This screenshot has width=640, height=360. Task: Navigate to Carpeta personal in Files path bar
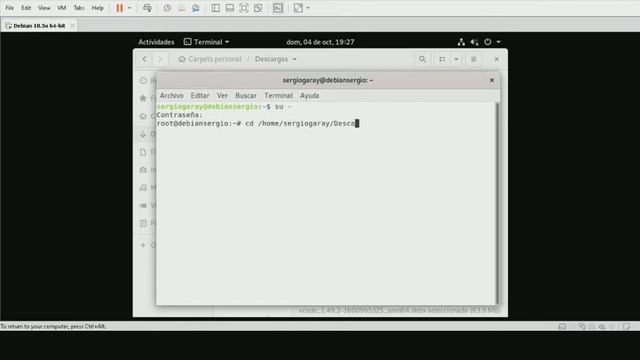point(210,59)
